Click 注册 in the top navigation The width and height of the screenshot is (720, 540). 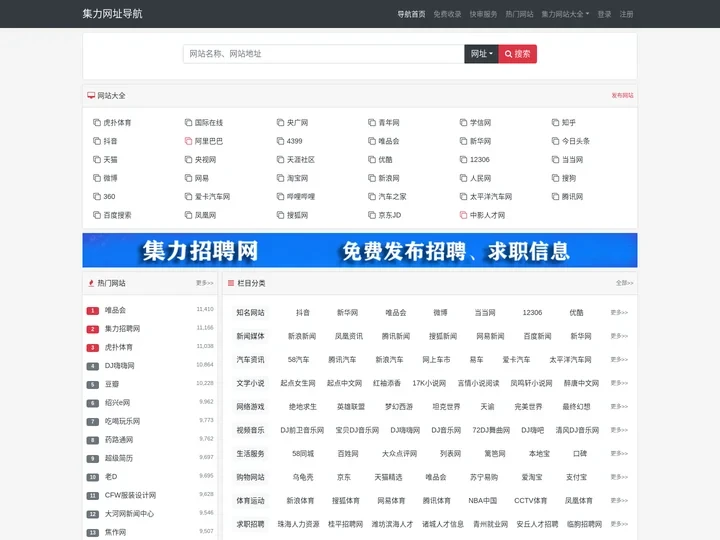(626, 14)
